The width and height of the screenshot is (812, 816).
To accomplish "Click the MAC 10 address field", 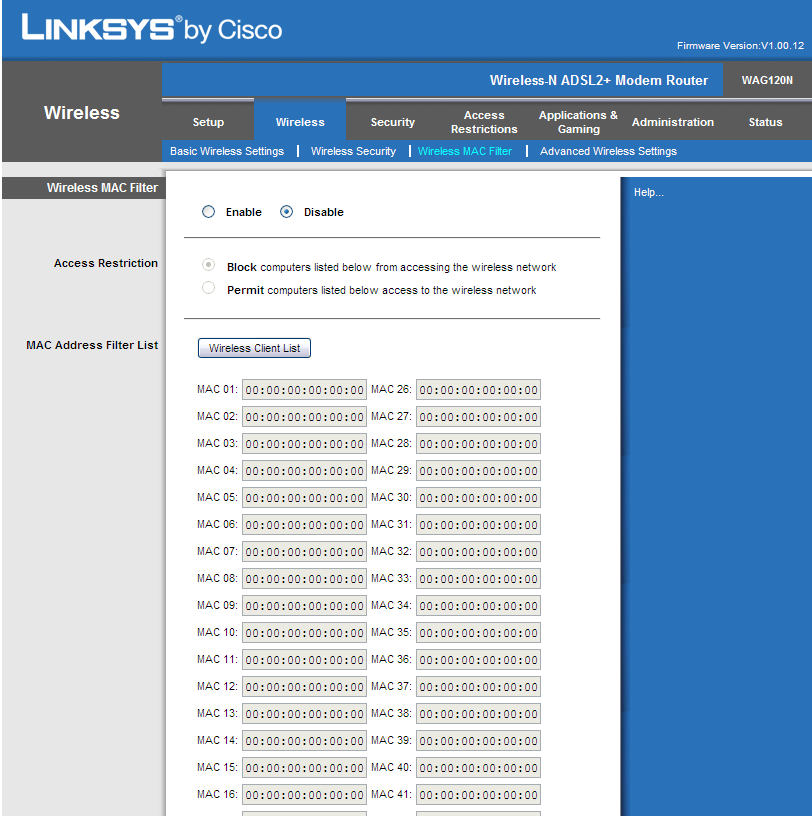I will [x=304, y=633].
